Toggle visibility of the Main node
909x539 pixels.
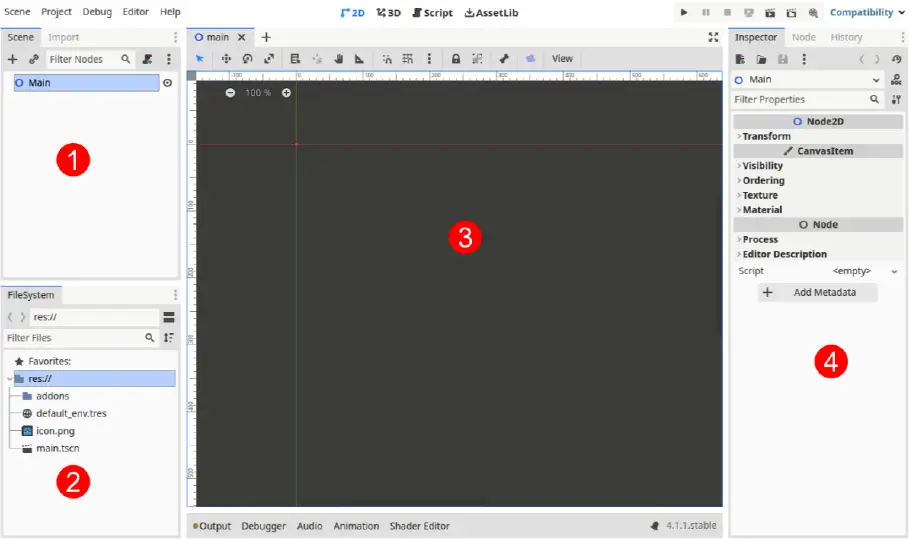[x=167, y=83]
